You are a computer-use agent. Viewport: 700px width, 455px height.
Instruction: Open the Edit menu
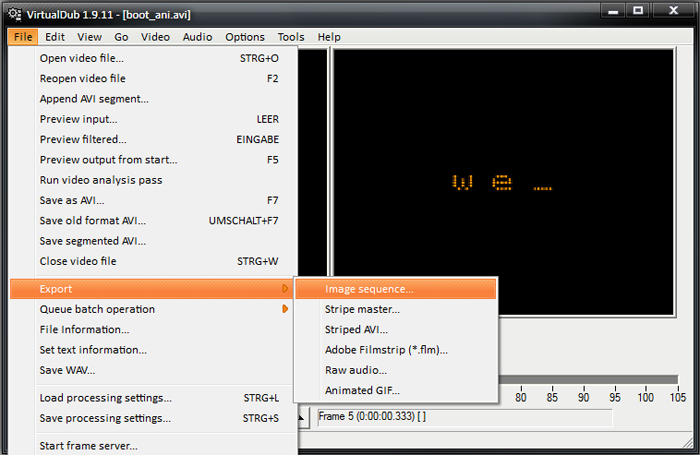(55, 37)
